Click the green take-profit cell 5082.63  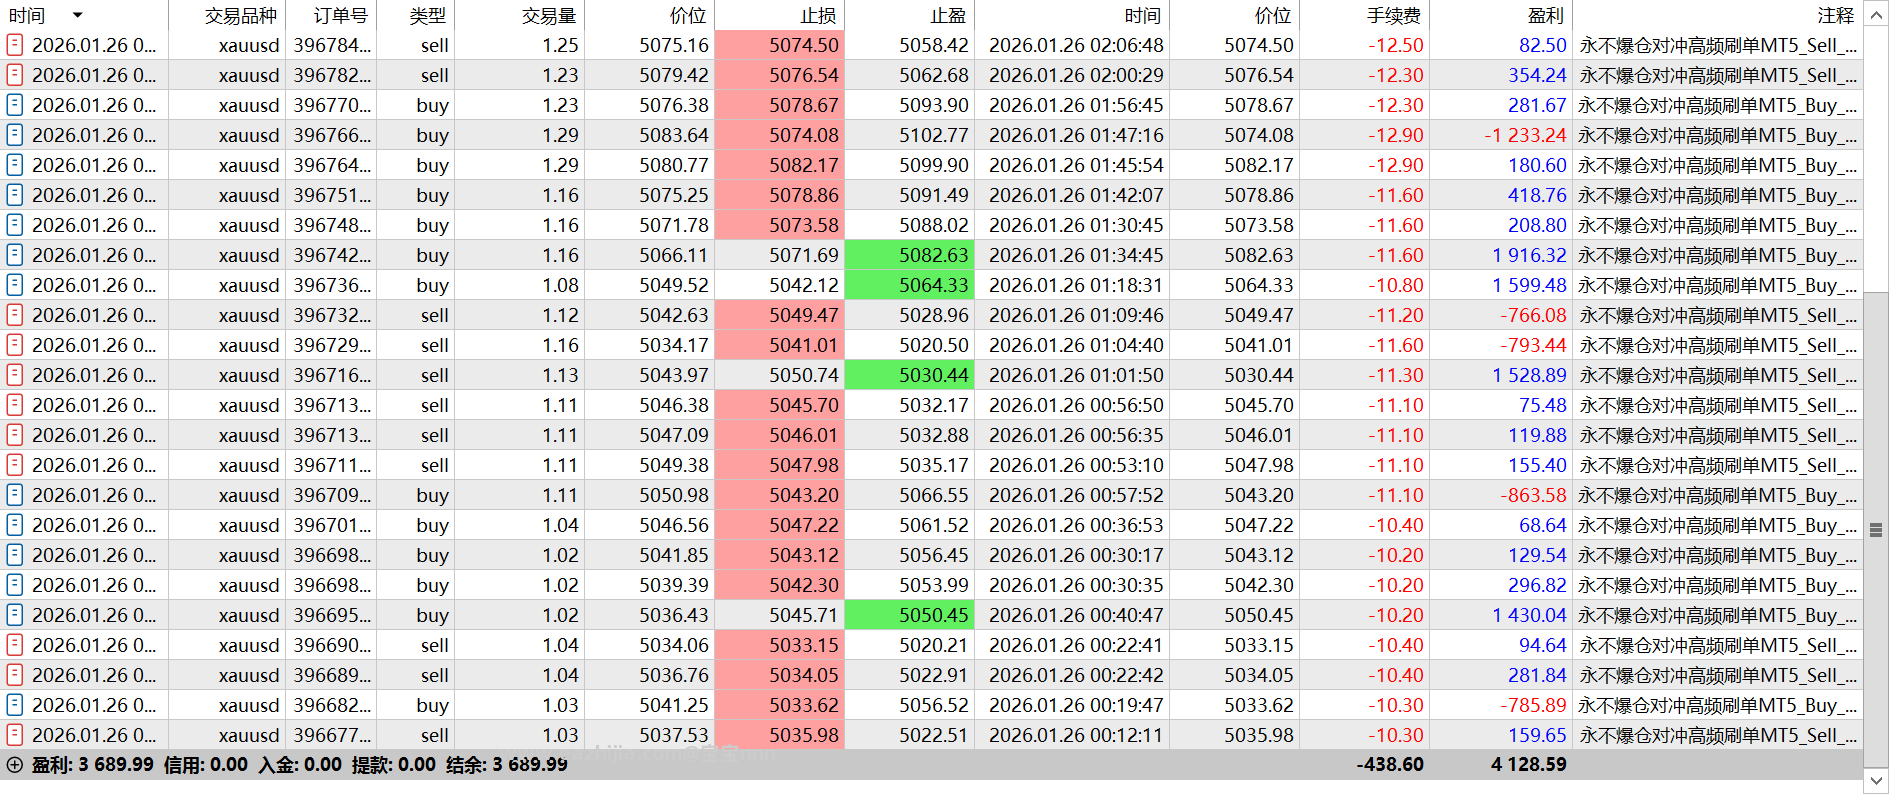tap(909, 255)
